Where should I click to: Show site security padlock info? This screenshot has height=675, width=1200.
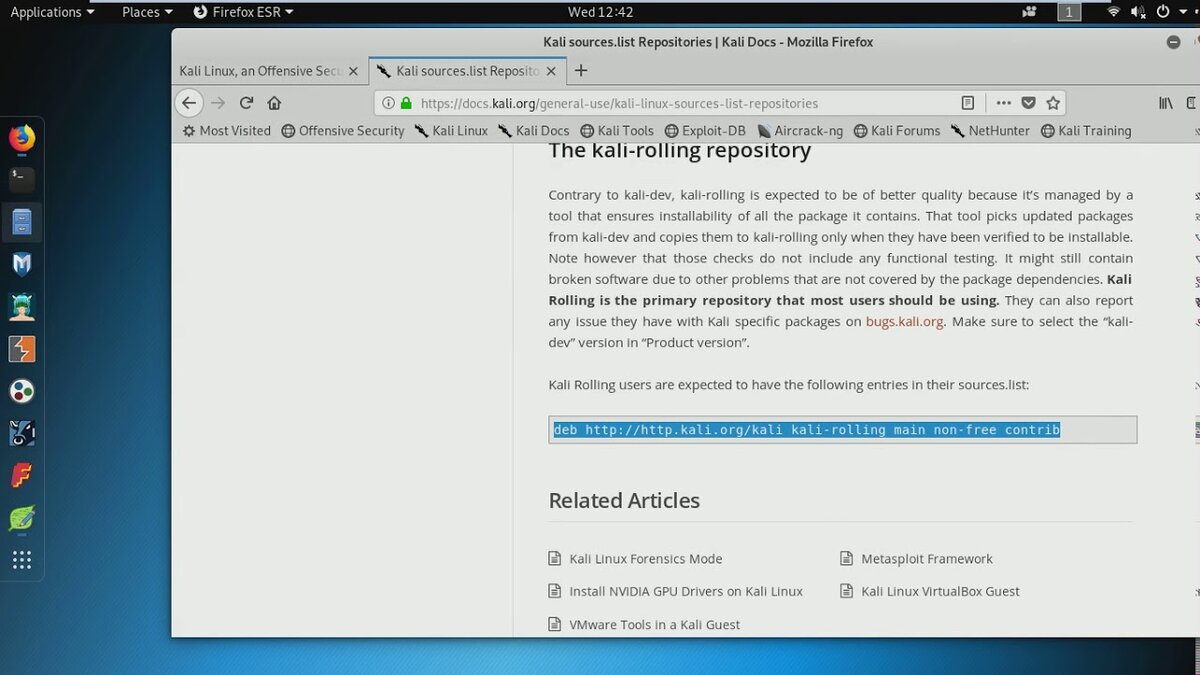[406, 103]
